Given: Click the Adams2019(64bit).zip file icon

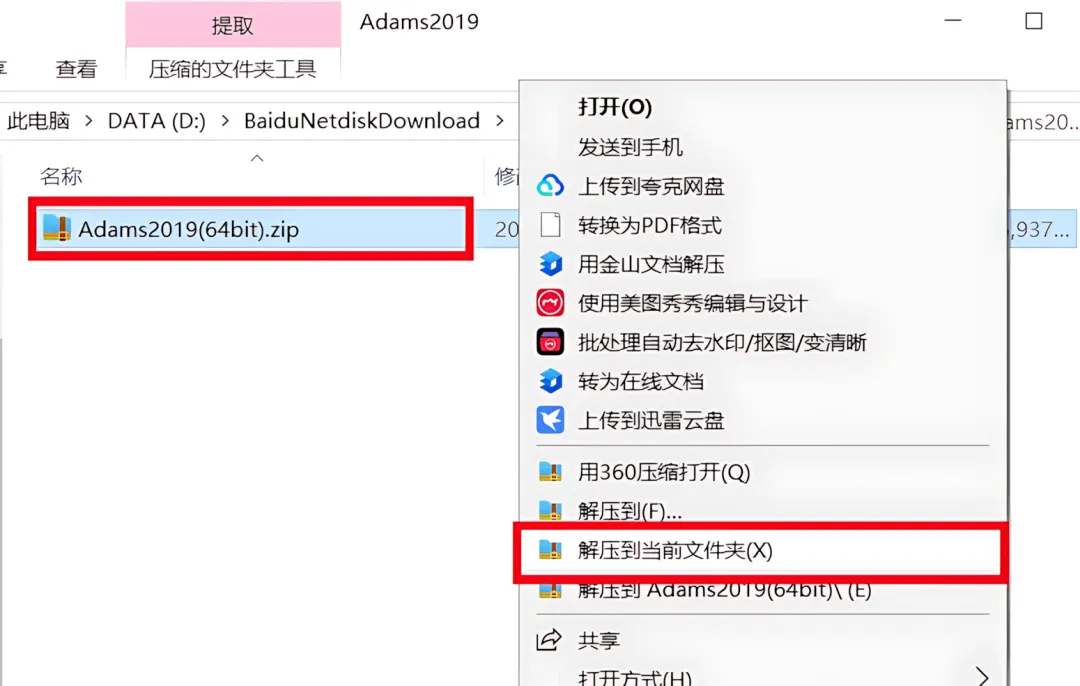Looking at the screenshot, I should coord(56,228).
